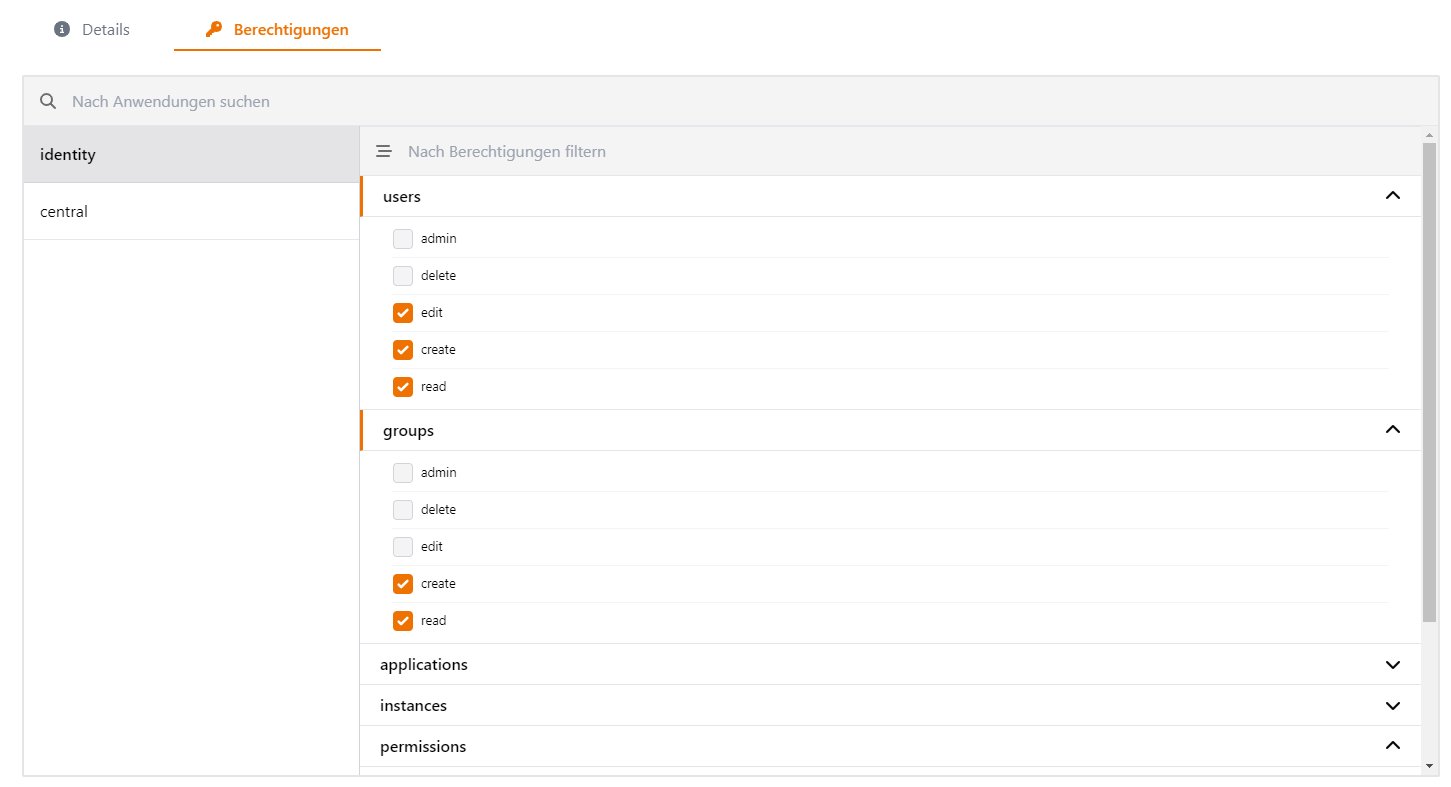Click the search magnifier icon
The width and height of the screenshot is (1451, 787).
(x=47, y=101)
